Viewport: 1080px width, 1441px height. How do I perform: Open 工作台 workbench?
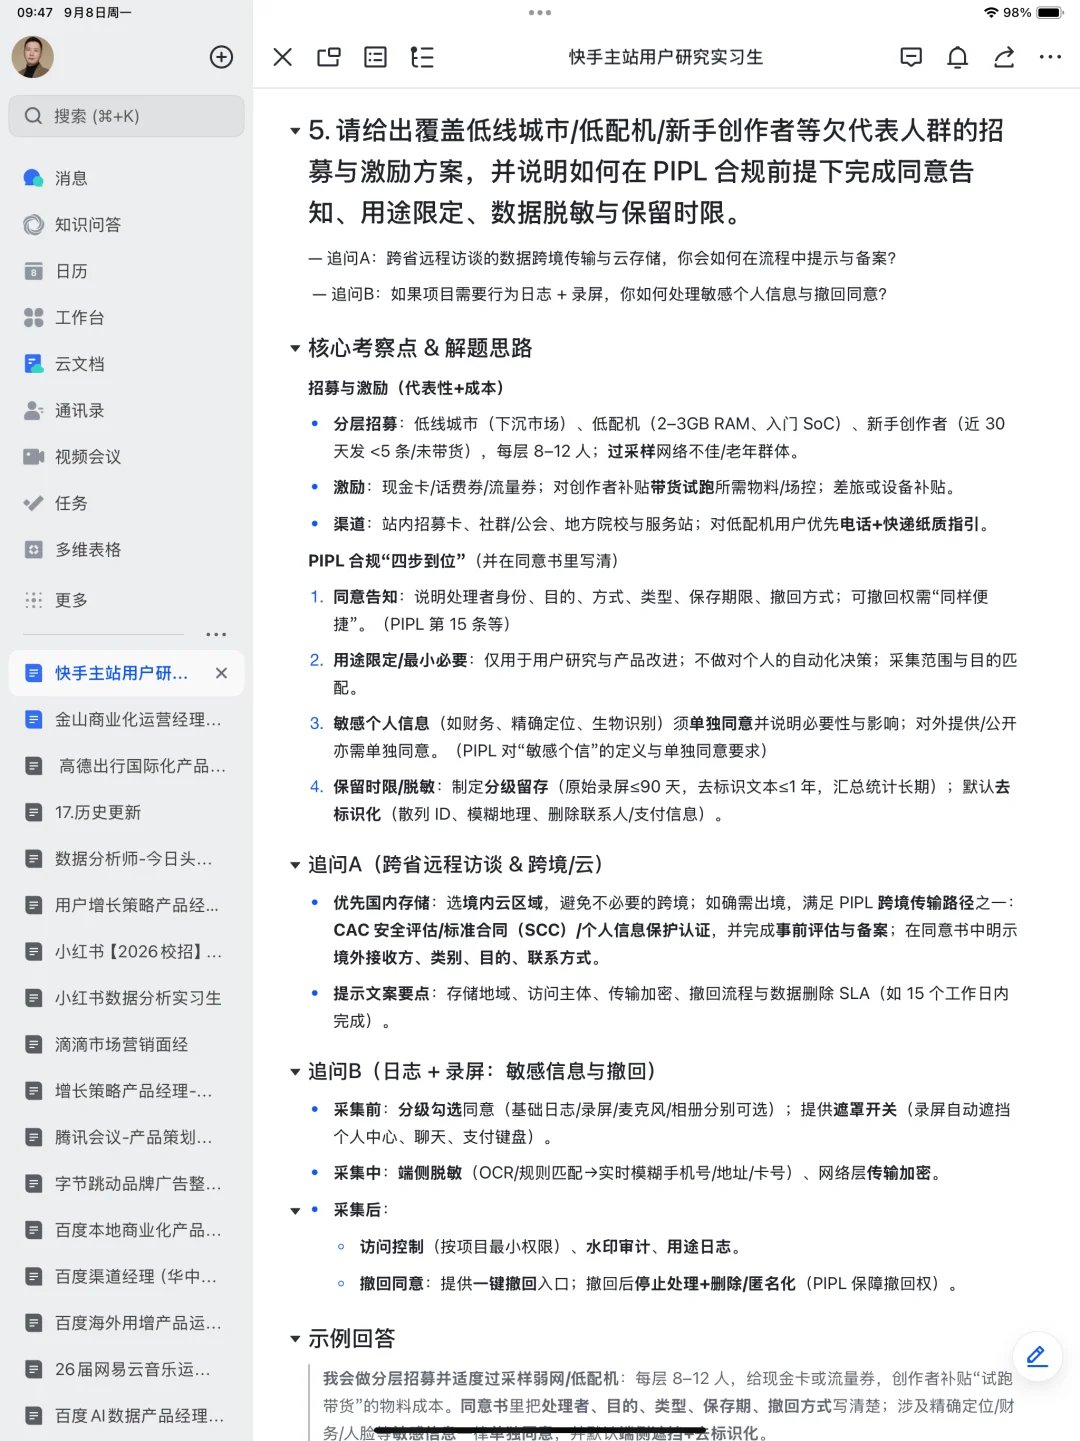pyautogui.click(x=126, y=317)
